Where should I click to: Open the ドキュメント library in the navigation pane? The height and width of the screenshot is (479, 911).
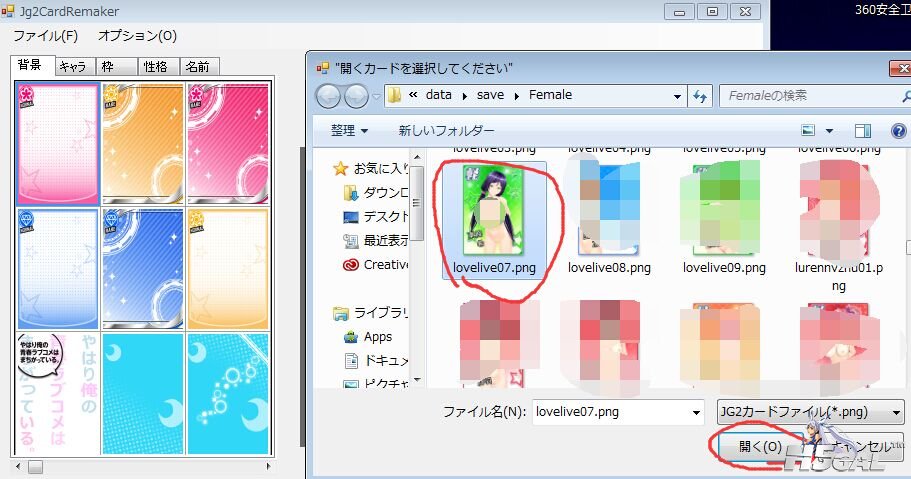click(x=376, y=361)
